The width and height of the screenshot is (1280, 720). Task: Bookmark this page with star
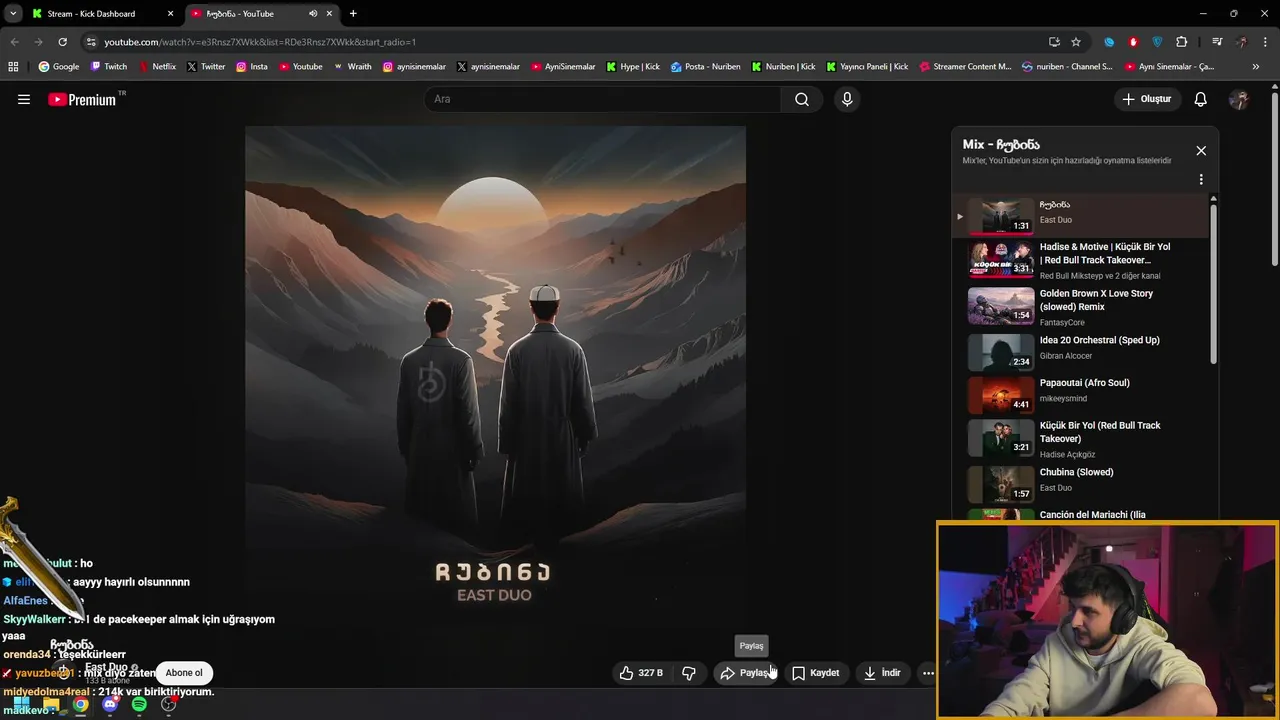point(1076,42)
